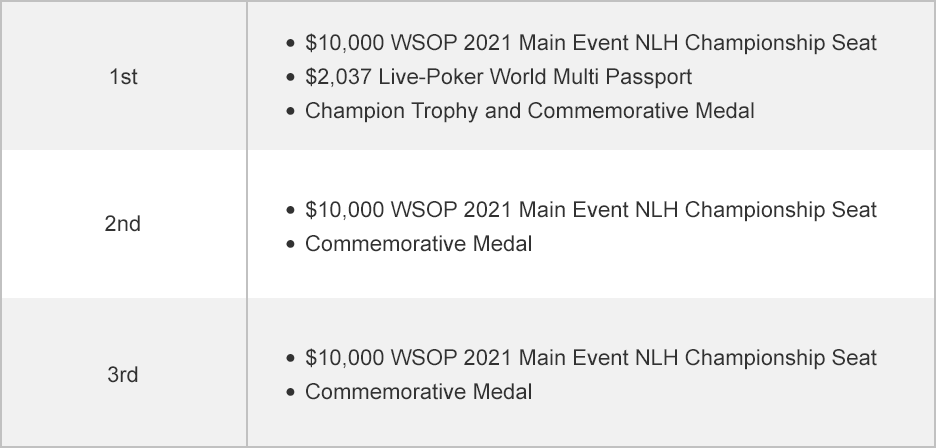Click the bullet before Champion Trophy line

(290, 111)
